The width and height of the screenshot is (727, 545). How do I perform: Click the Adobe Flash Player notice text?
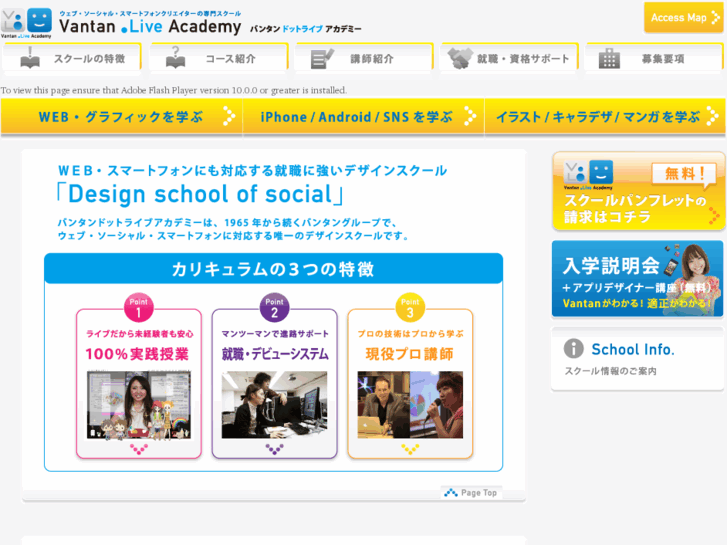coord(173,90)
